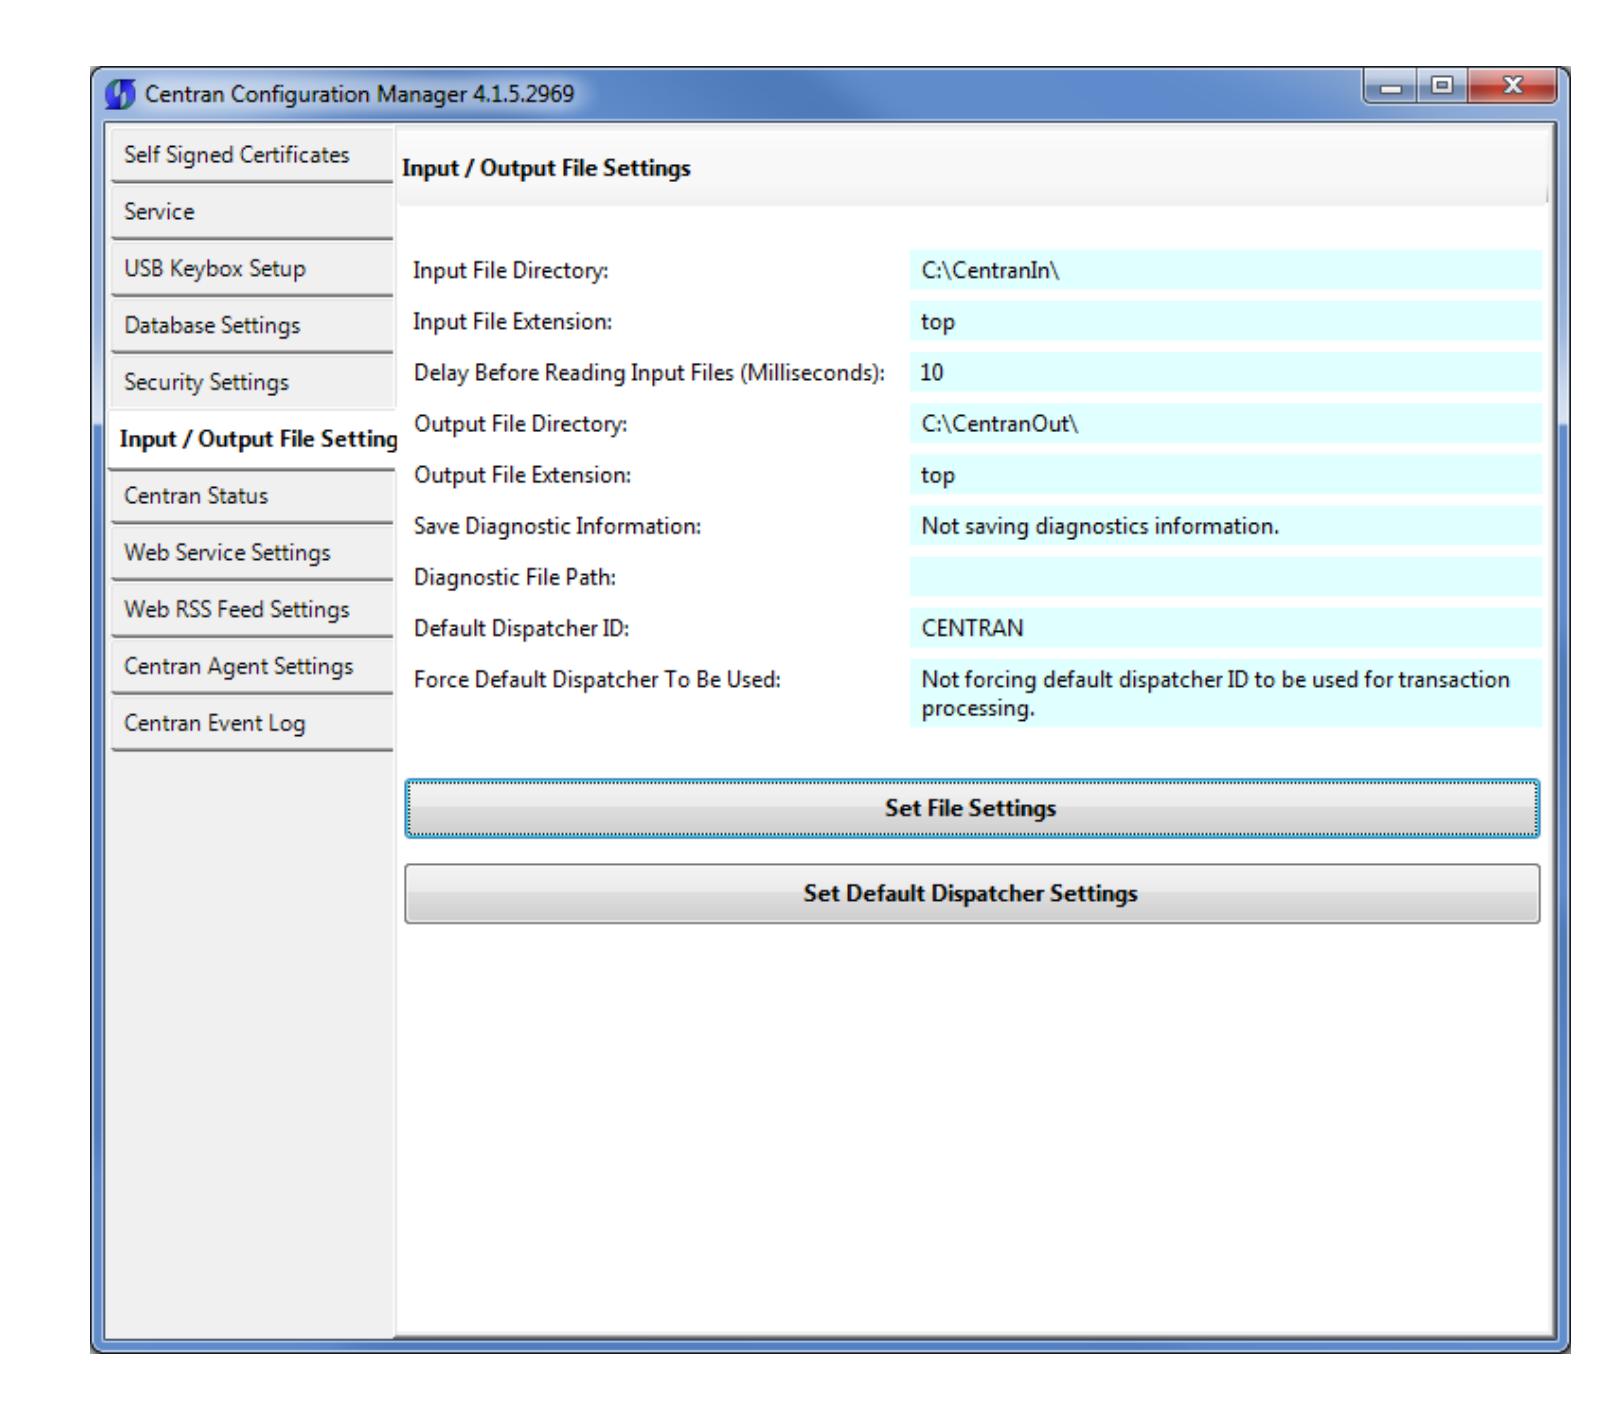The width and height of the screenshot is (1605, 1415).
Task: Click the 'Input File Directory:' label
Action: (x=511, y=271)
